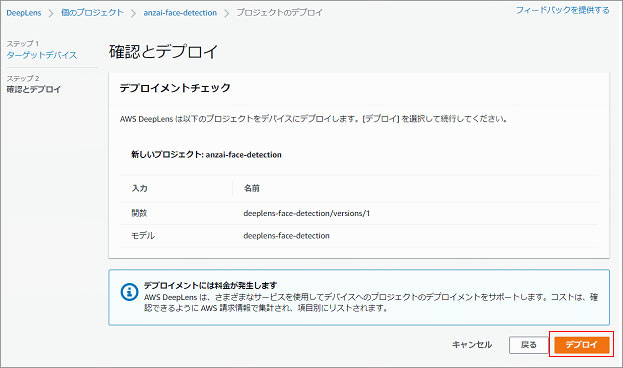Click the 名前 column header

point(252,188)
